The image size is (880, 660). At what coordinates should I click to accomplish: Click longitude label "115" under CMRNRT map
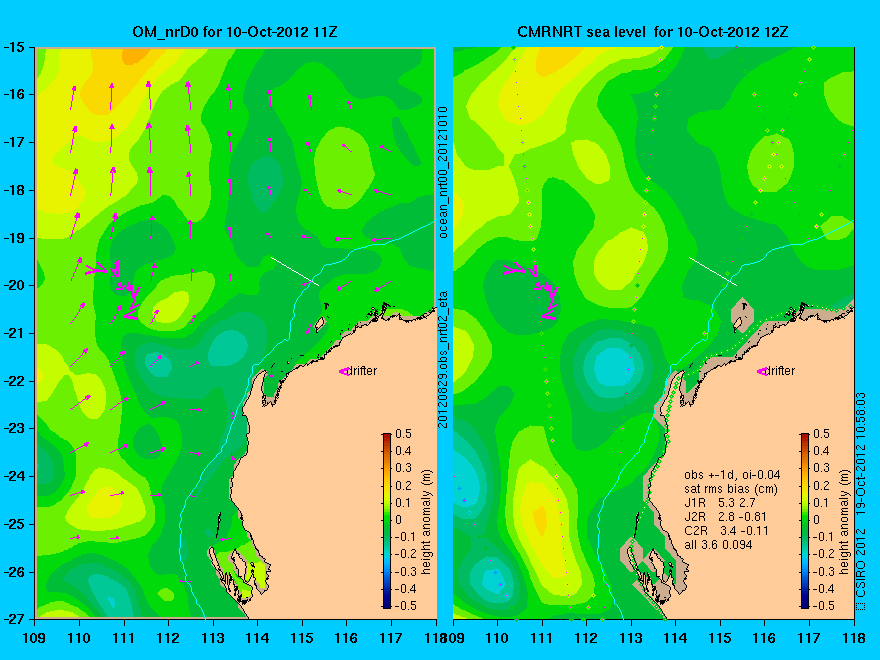721,638
